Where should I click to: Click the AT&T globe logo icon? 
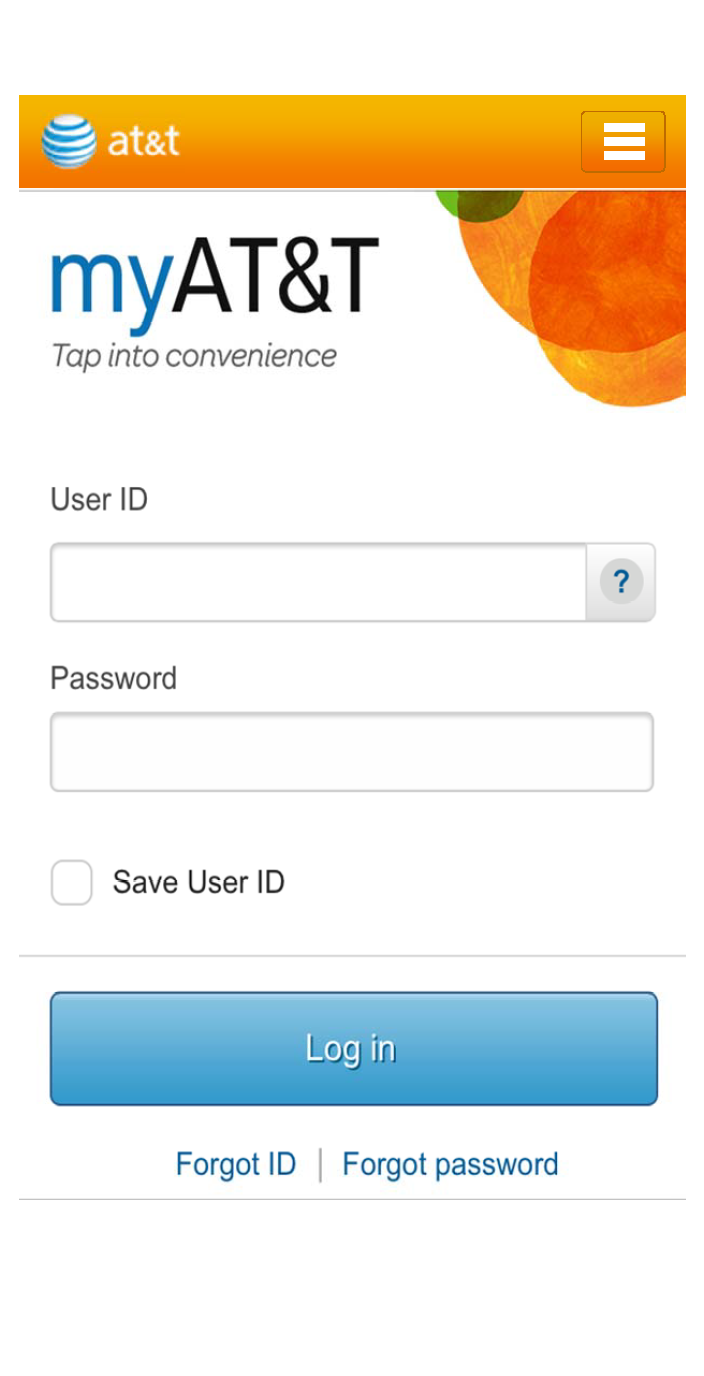[x=69, y=142]
